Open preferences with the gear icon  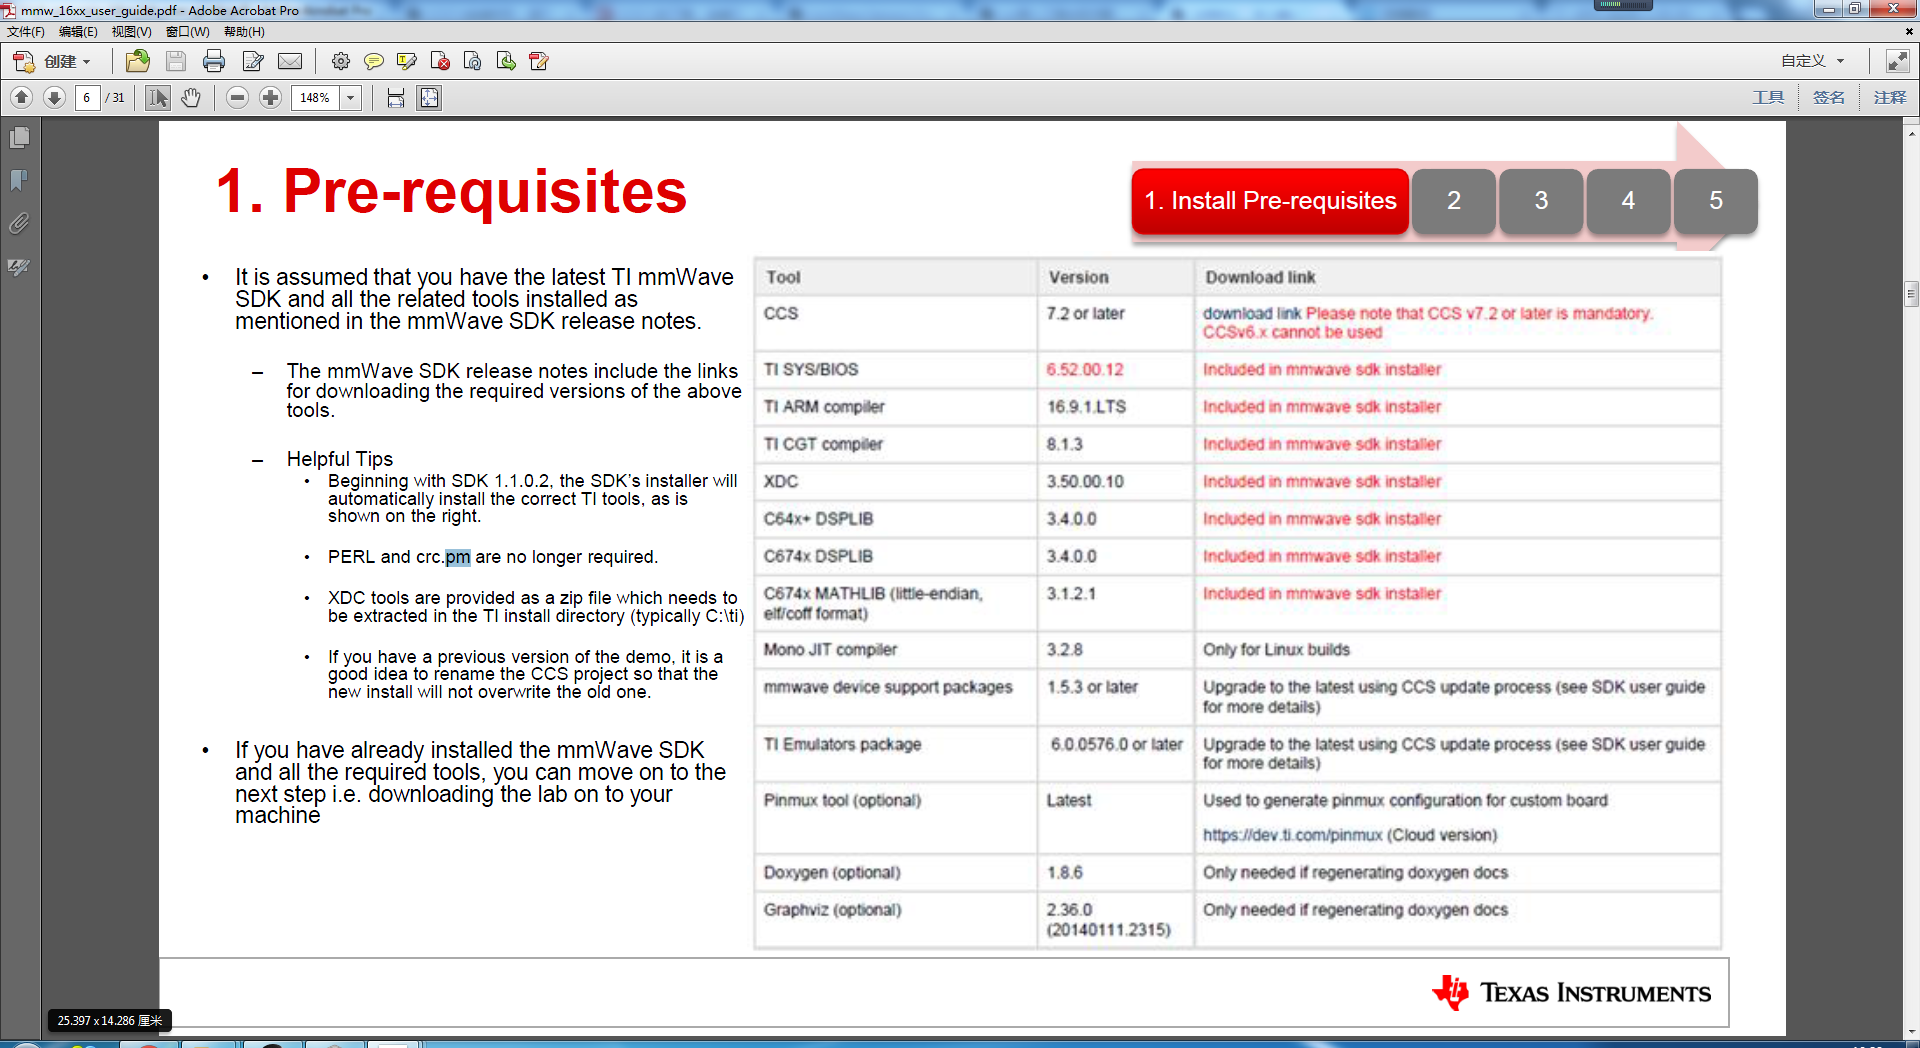click(x=341, y=61)
